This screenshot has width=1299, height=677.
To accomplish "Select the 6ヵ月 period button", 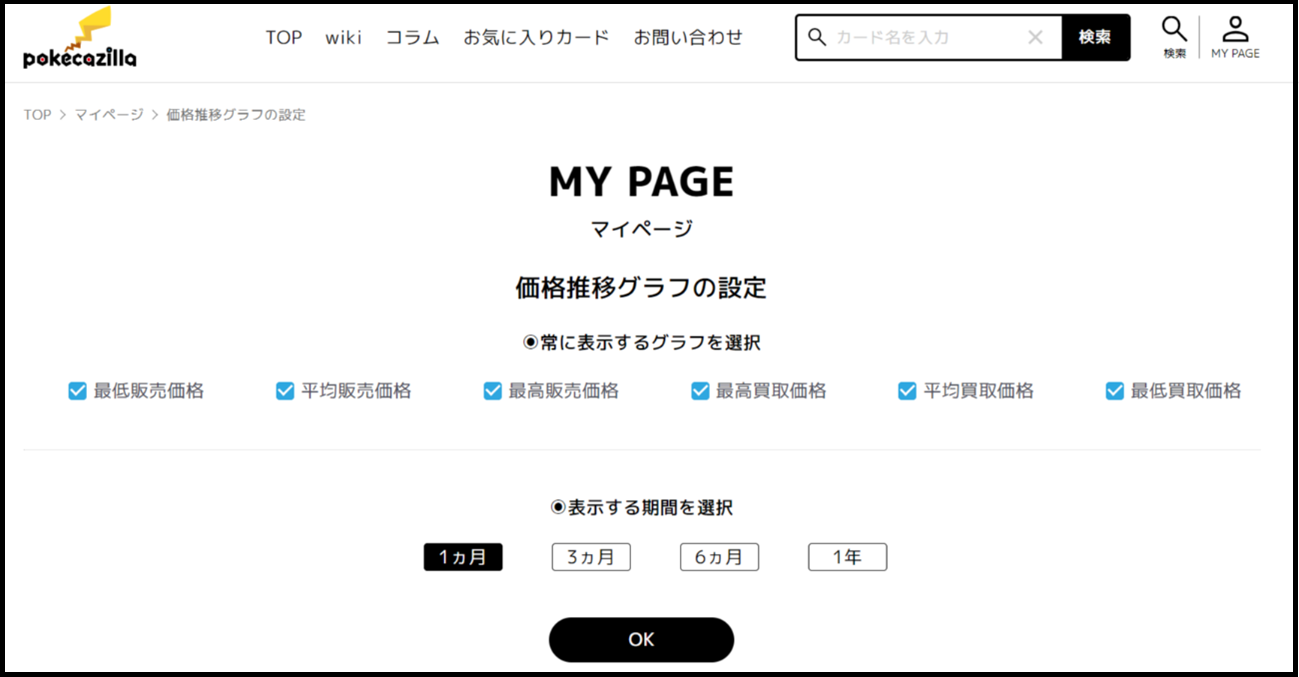I will 719,557.
